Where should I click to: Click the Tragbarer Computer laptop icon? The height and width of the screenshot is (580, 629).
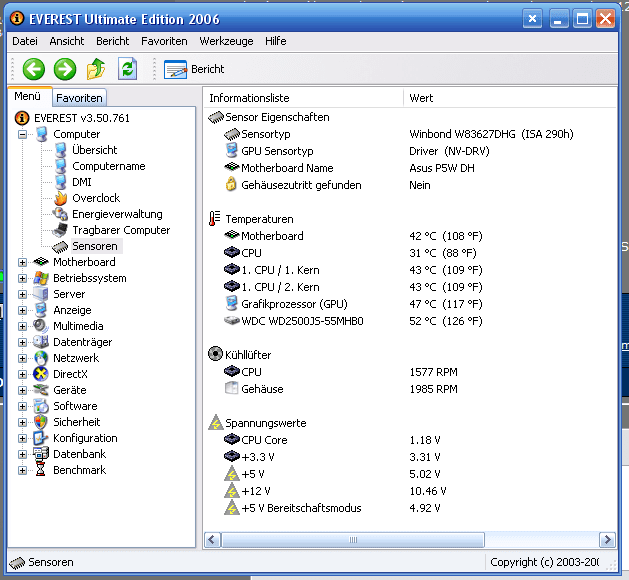coord(61,230)
